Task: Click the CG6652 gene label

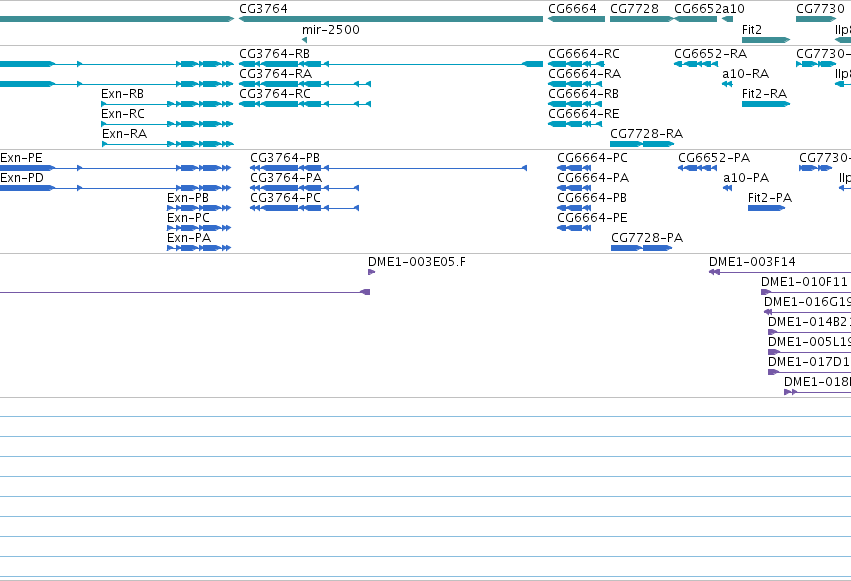Action: (698, 9)
